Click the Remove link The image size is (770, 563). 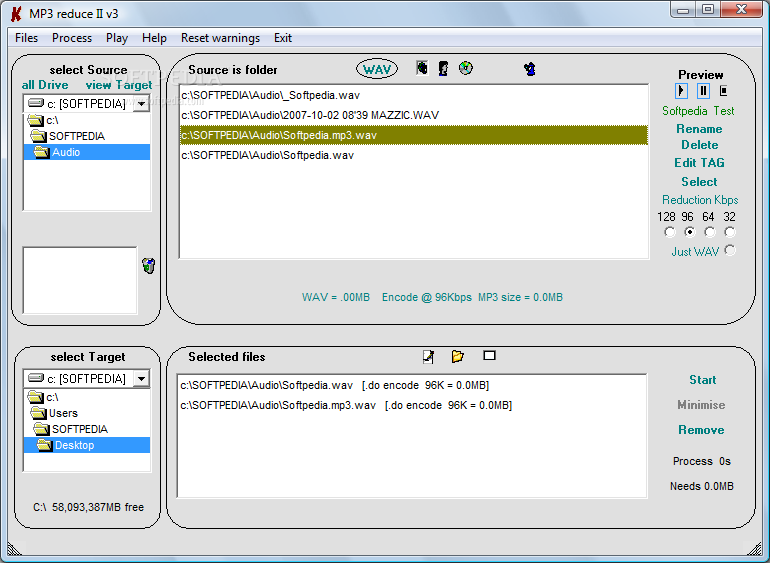(701, 430)
